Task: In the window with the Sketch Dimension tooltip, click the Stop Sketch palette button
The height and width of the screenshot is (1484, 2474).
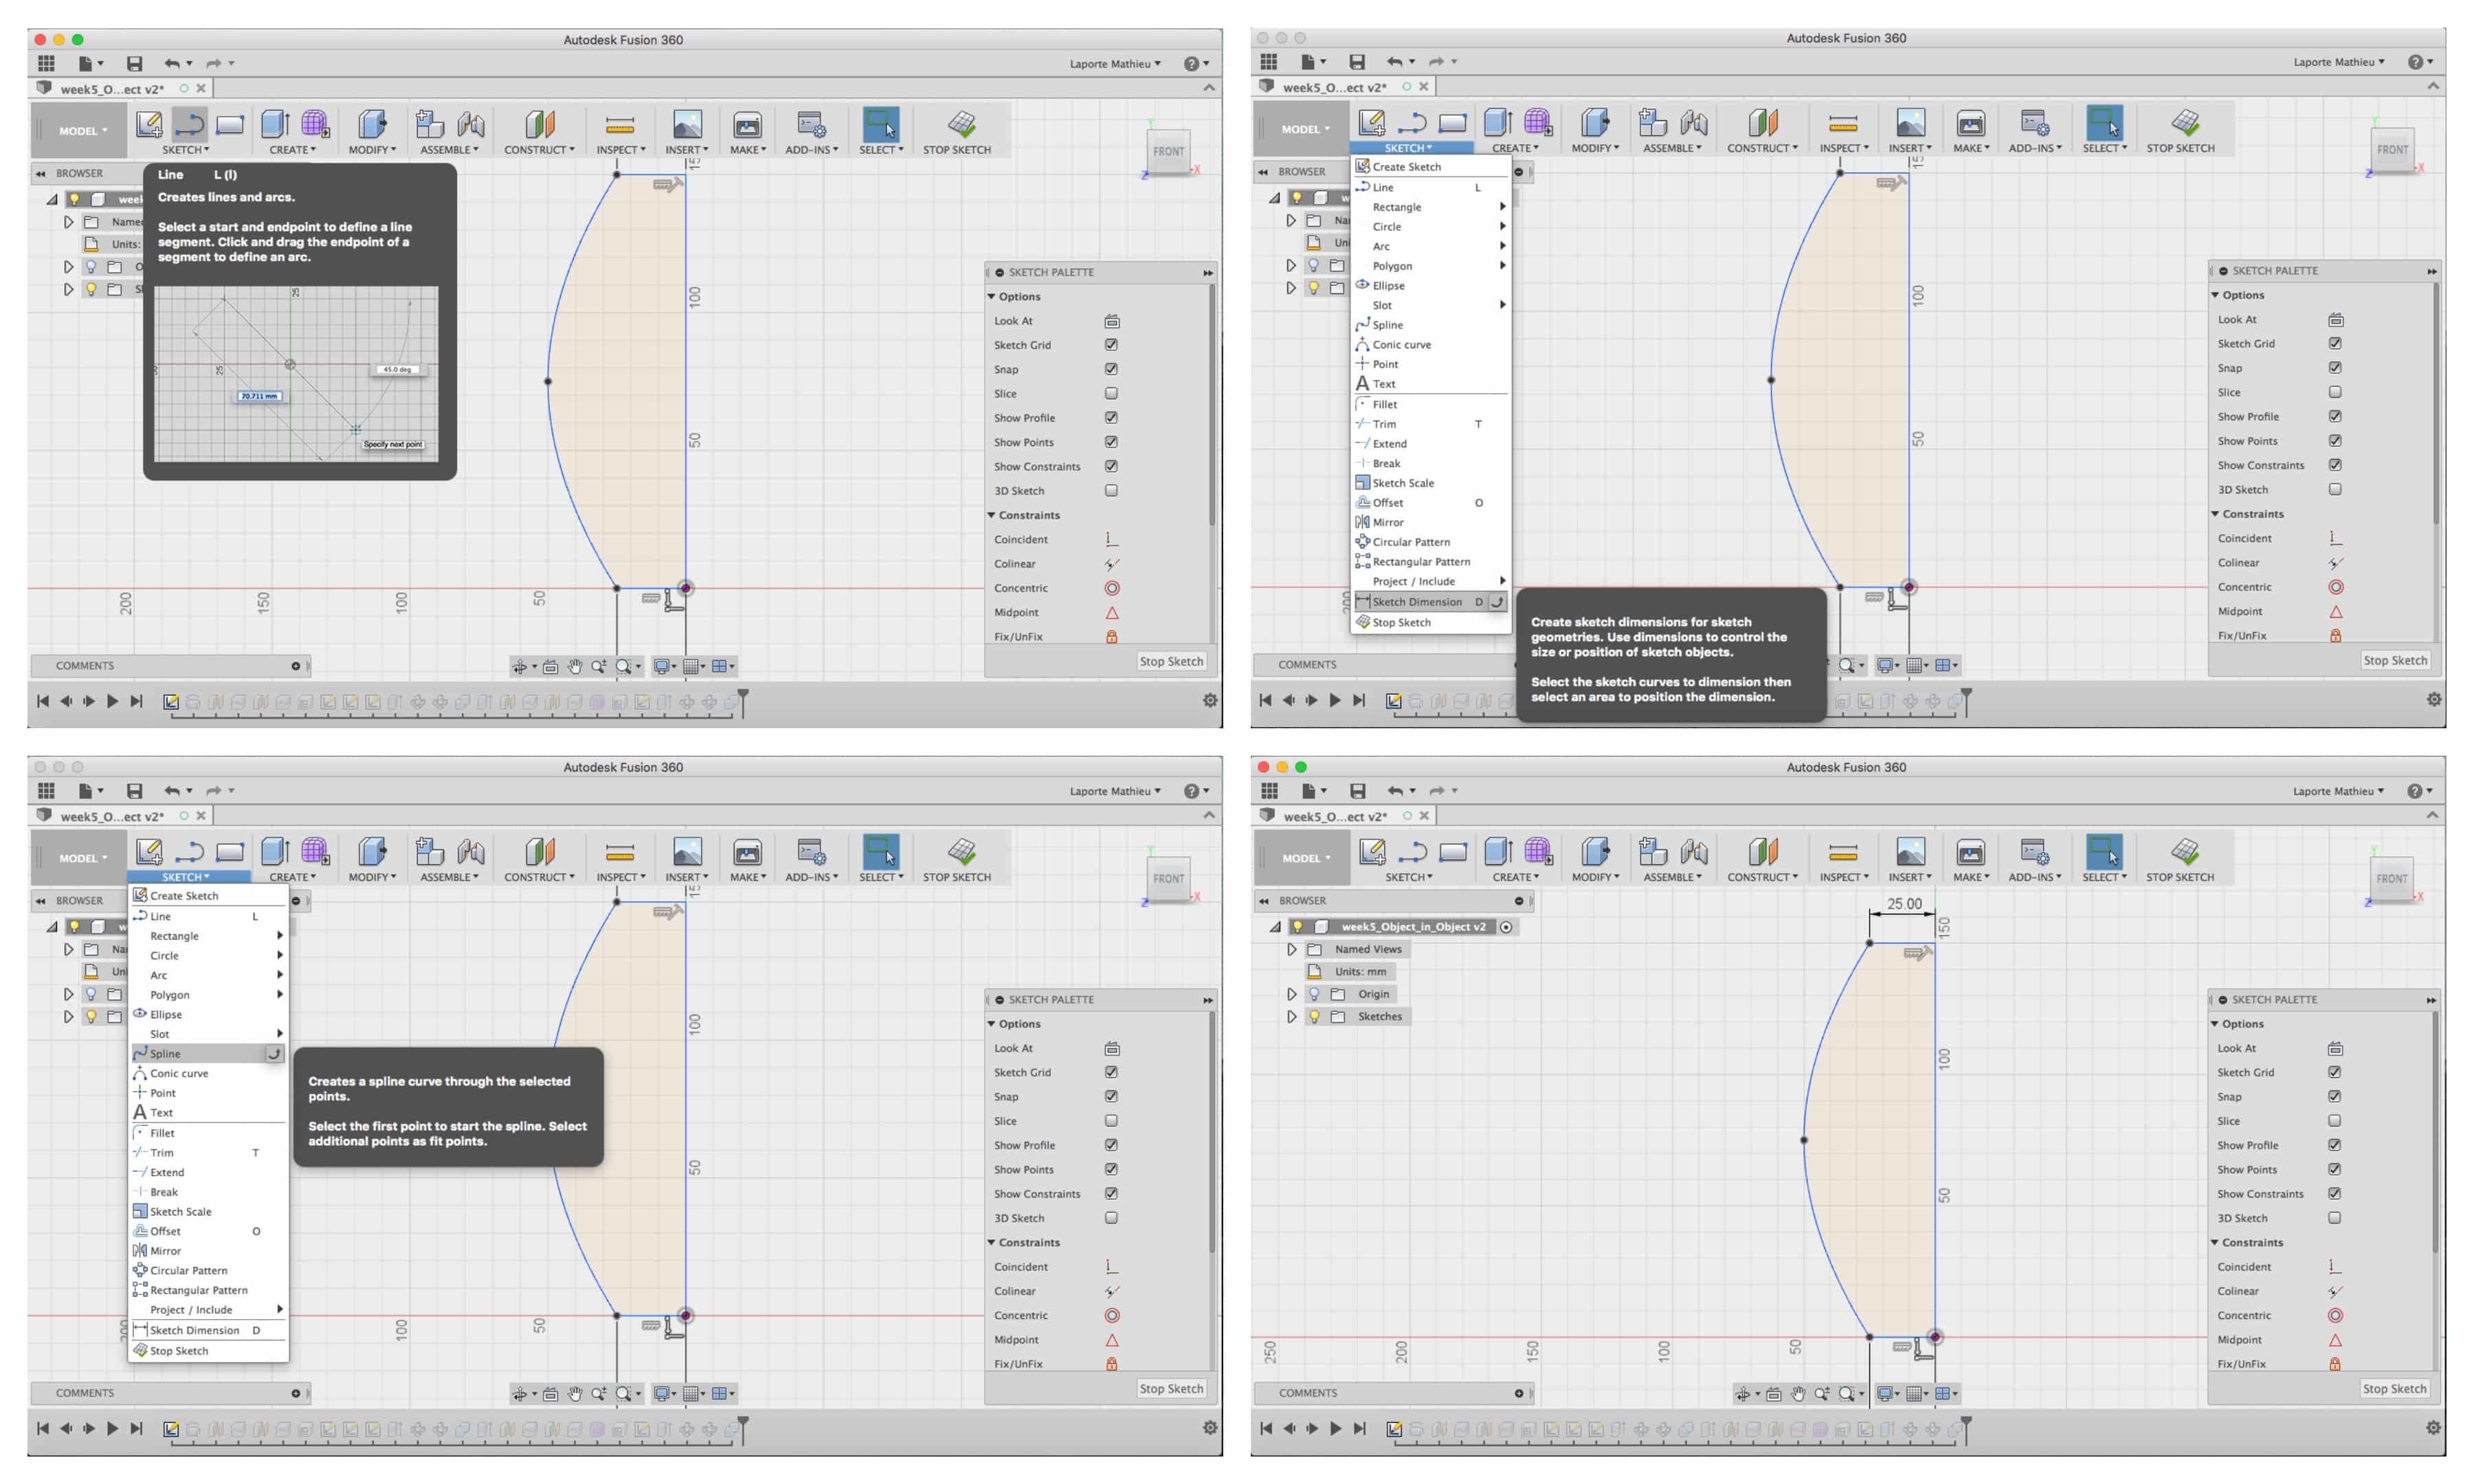Action: click(2395, 661)
